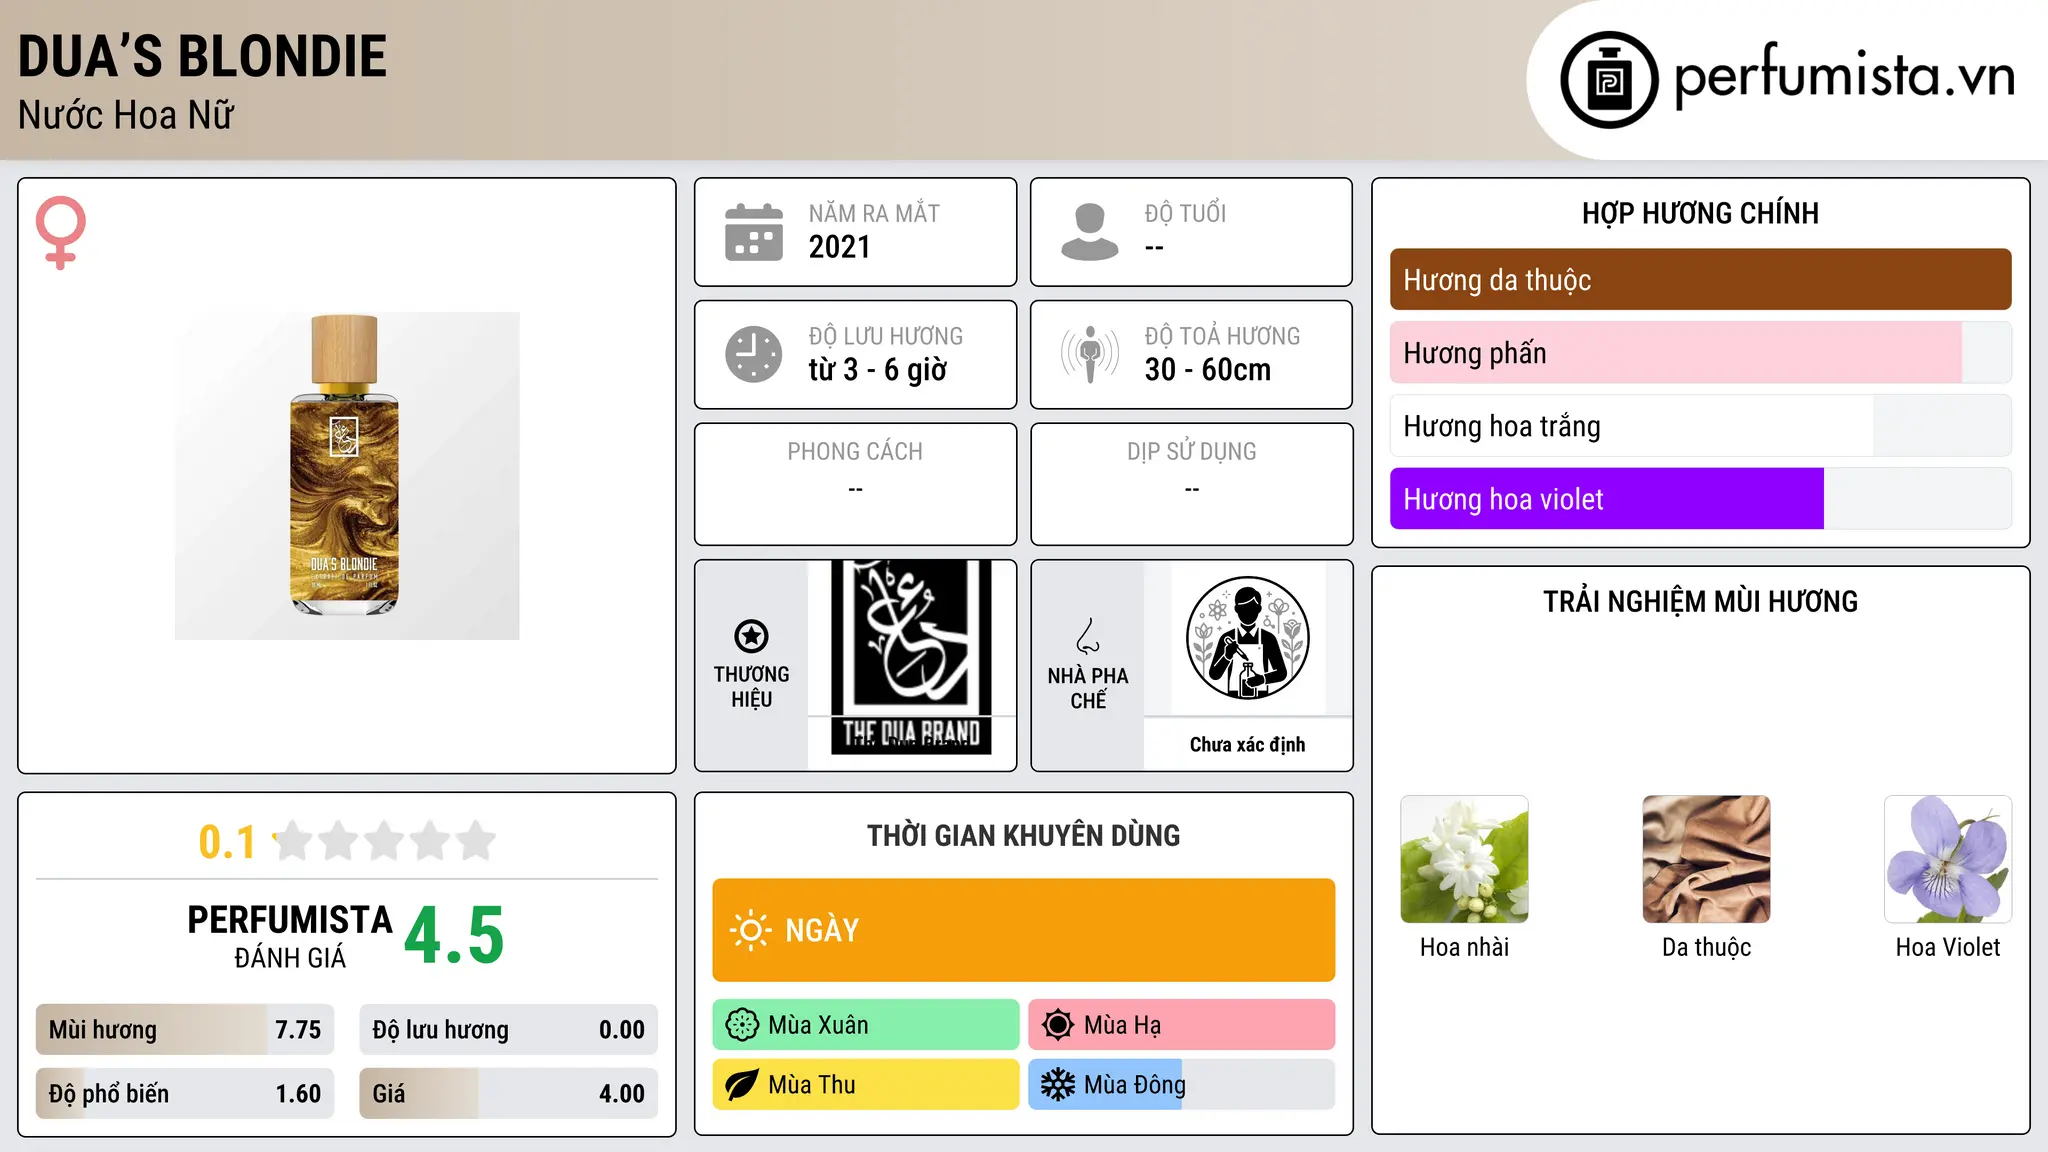This screenshot has height=1152, width=2048.
Task: Click the perfumista.vn bottle logo icon
Action: (1609, 80)
